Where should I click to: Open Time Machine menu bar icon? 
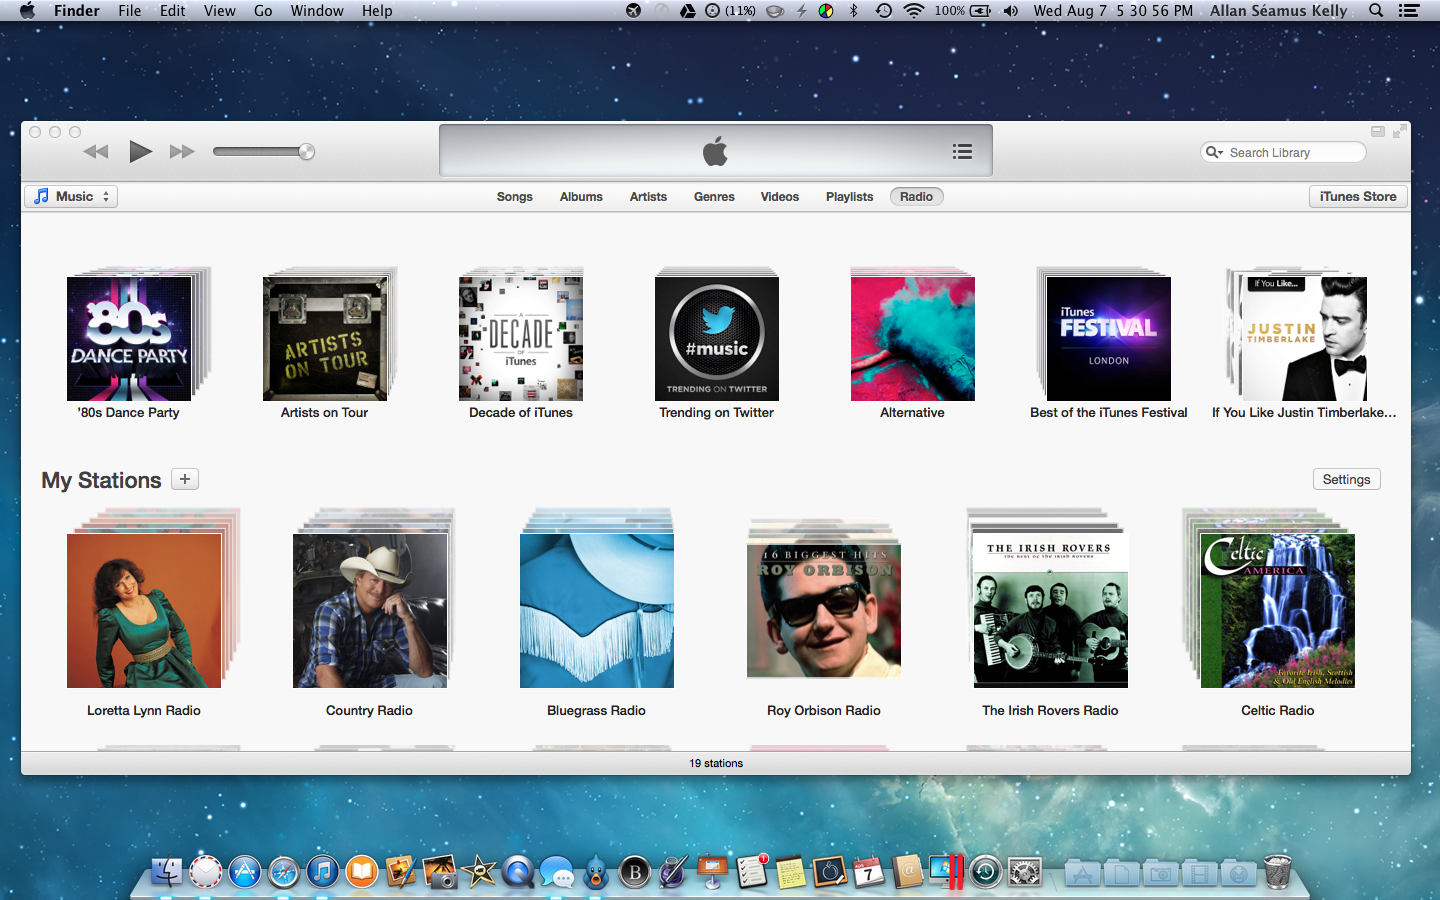[x=884, y=11]
